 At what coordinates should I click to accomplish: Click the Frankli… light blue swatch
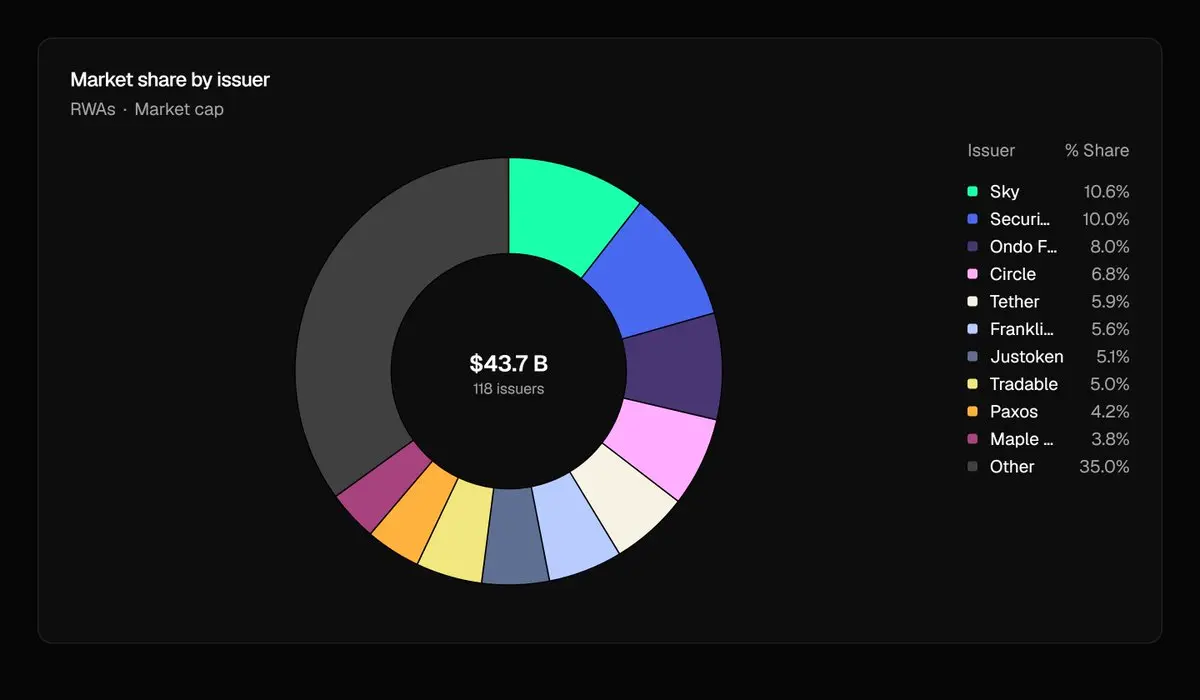pyautogui.click(x=972, y=329)
